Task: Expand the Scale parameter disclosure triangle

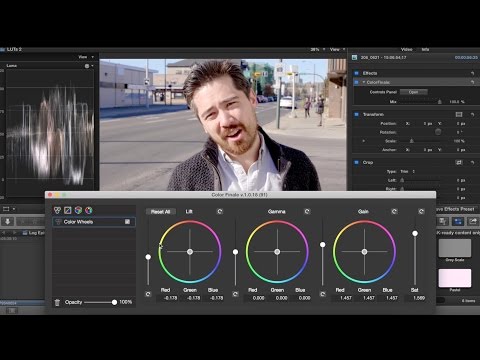Action: [x=364, y=141]
